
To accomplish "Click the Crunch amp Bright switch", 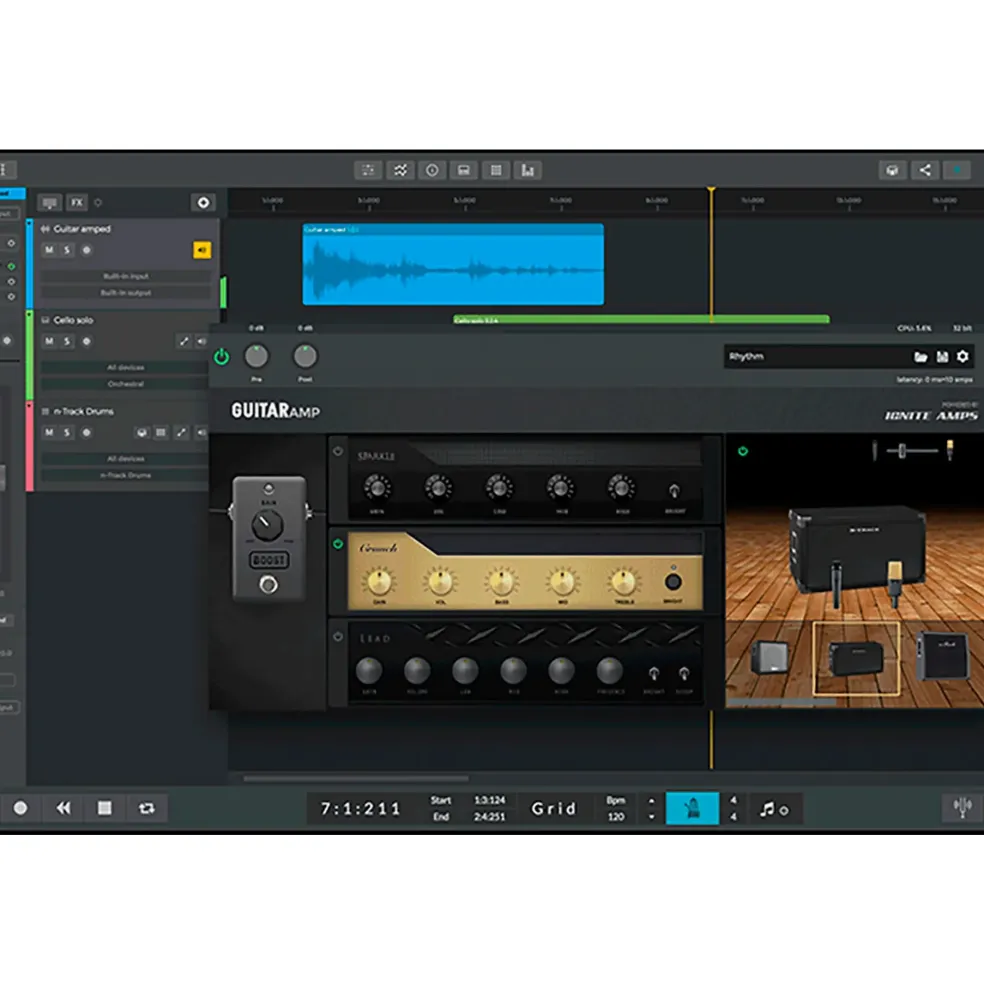I will pyautogui.click(x=673, y=582).
